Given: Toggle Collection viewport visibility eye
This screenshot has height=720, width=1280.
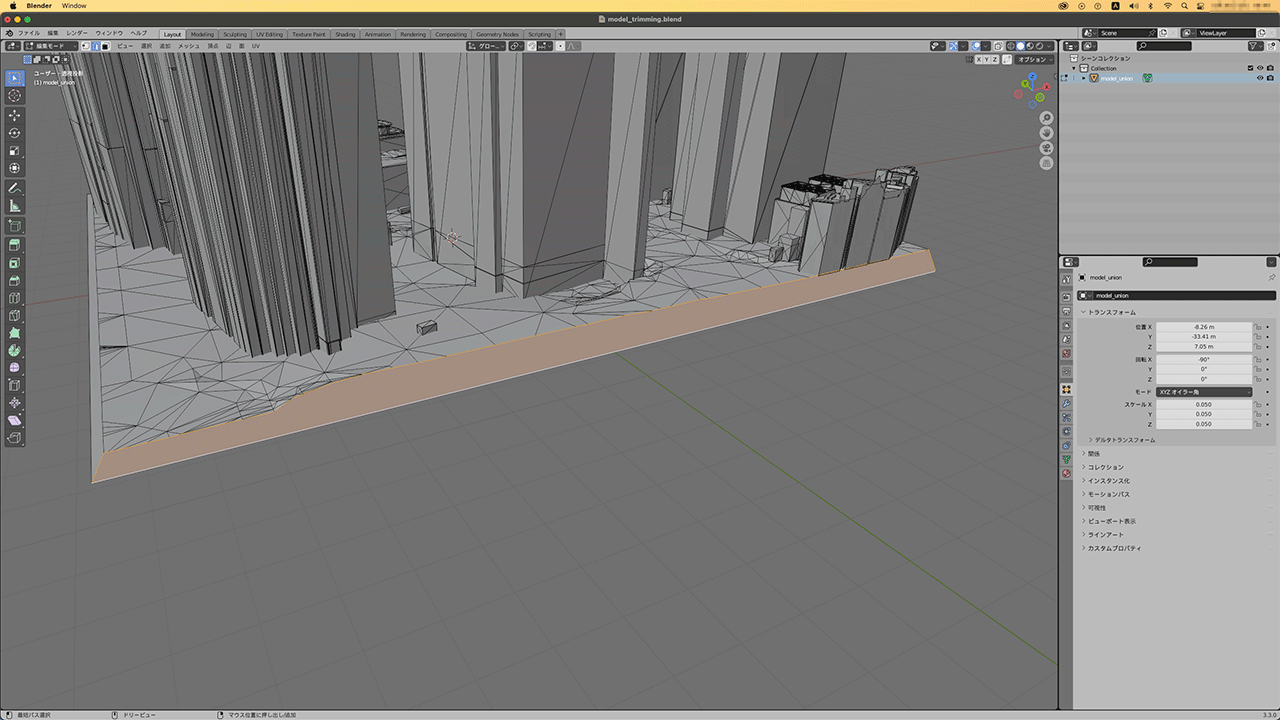Looking at the screenshot, I should 1260,68.
